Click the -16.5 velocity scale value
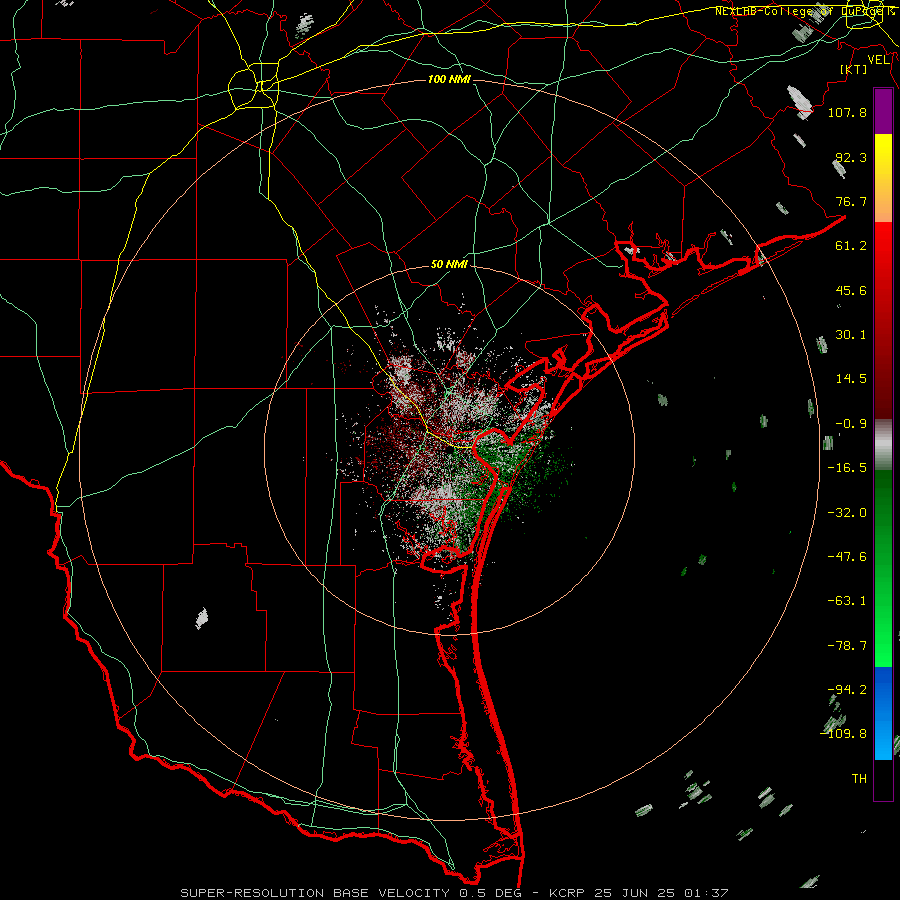 (x=847, y=468)
